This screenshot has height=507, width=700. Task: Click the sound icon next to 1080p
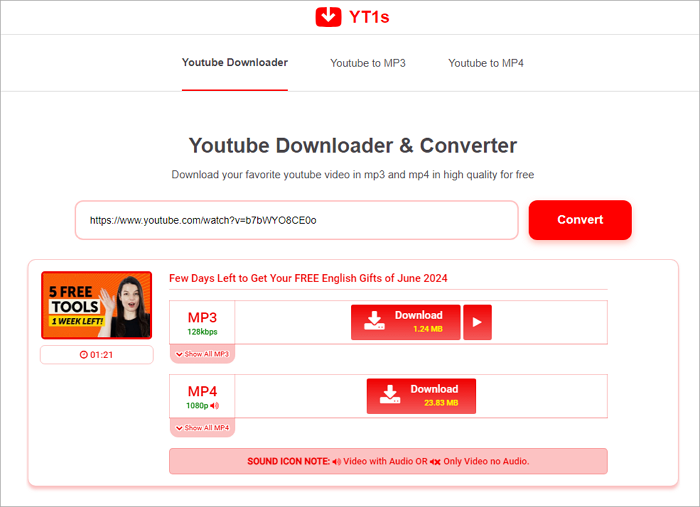215,406
